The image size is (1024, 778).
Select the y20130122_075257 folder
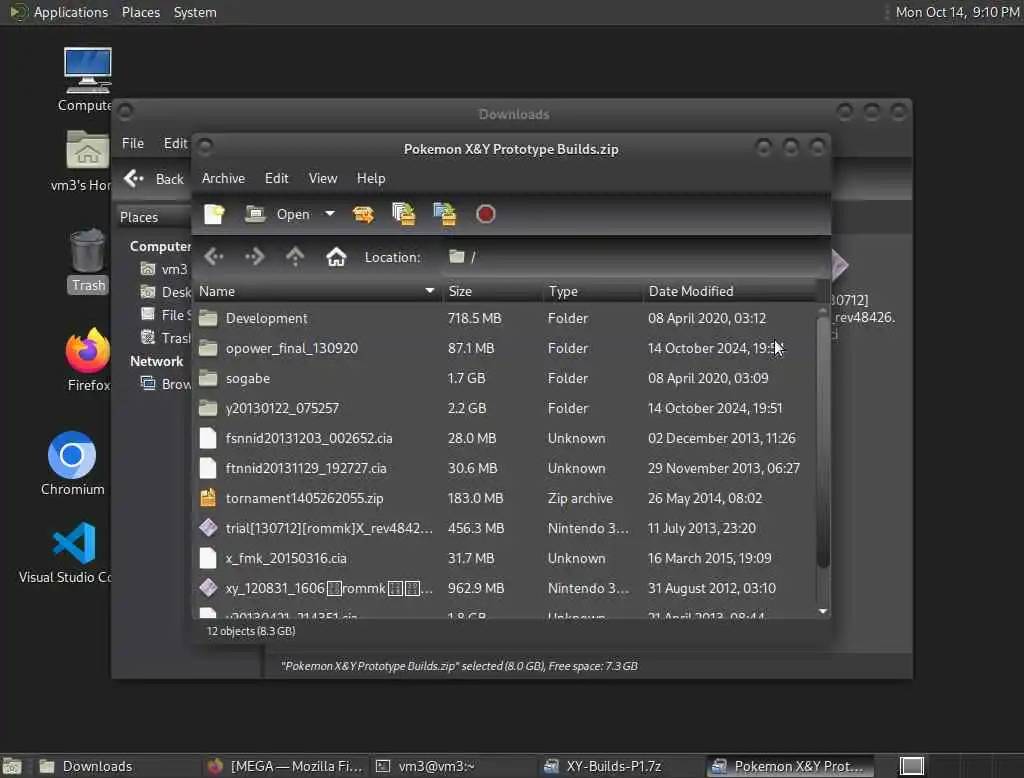pyautogui.click(x=505, y=408)
